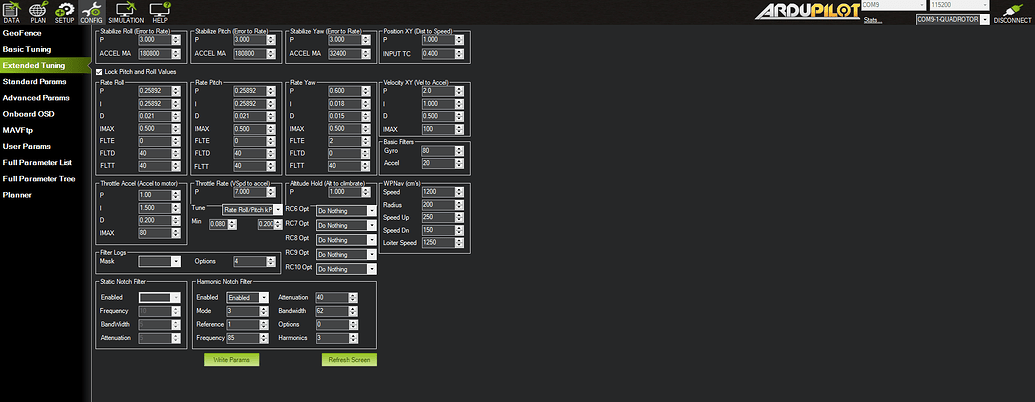This screenshot has width=1035, height=402.
Task: Open the COM9 port dropdown
Action: [892, 5]
